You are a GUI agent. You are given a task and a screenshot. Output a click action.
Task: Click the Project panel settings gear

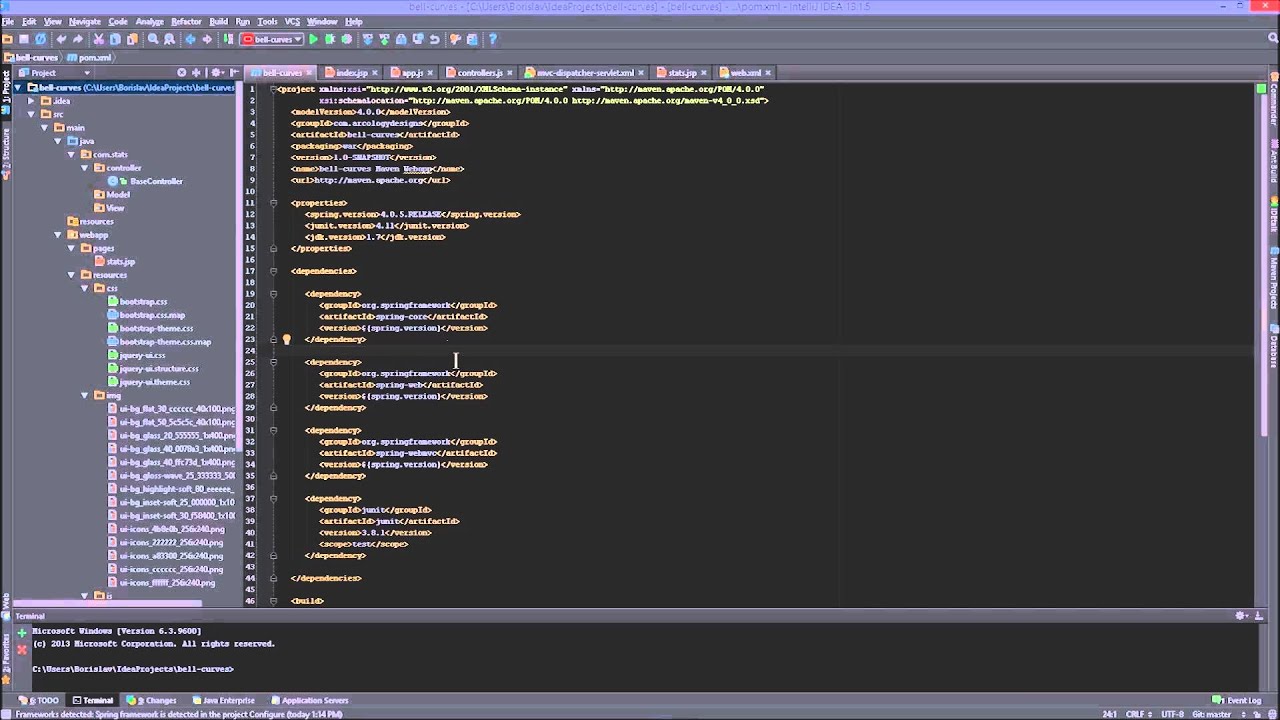coord(216,72)
